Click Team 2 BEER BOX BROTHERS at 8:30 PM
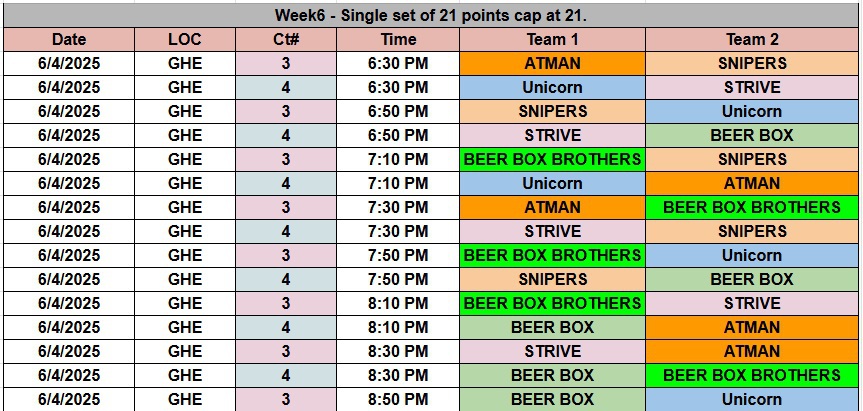 pyautogui.click(x=752, y=375)
